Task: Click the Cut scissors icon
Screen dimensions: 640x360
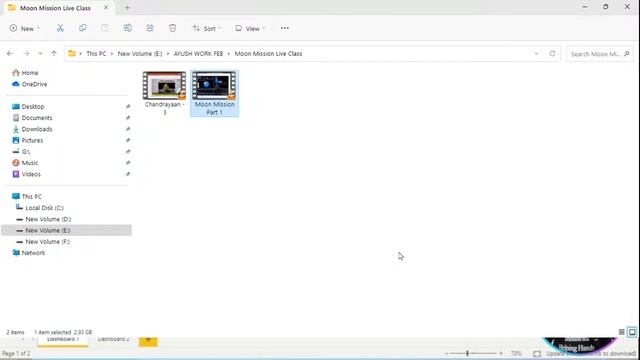Action: [x=60, y=28]
